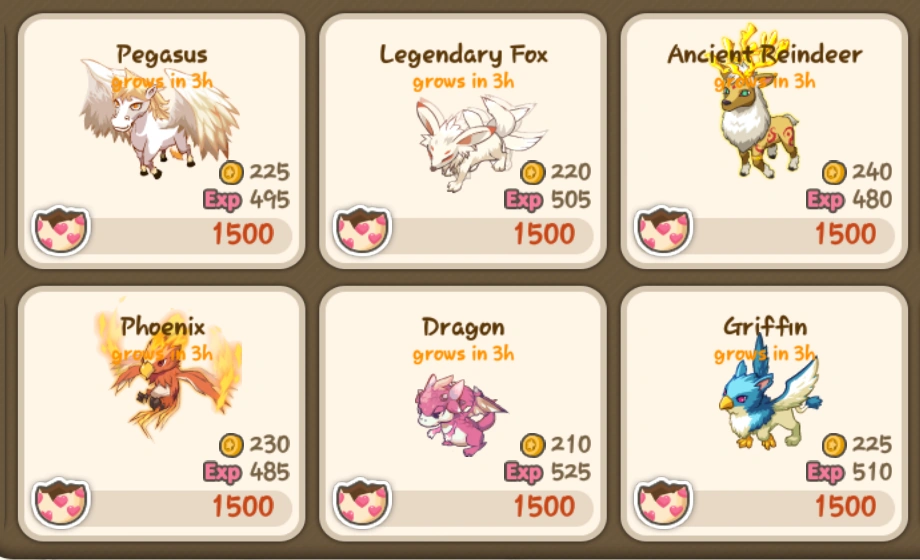Open the Griffin title label

pyautogui.click(x=765, y=327)
